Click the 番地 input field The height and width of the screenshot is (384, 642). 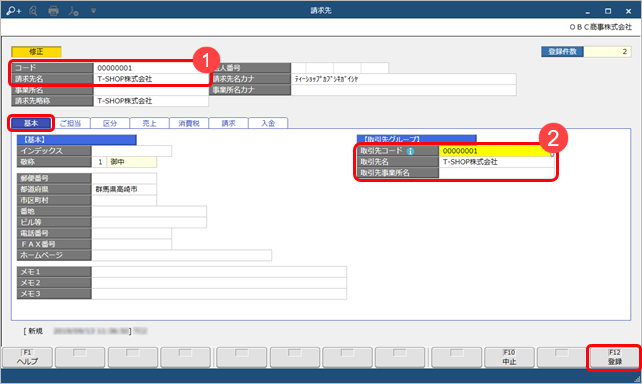(149, 212)
